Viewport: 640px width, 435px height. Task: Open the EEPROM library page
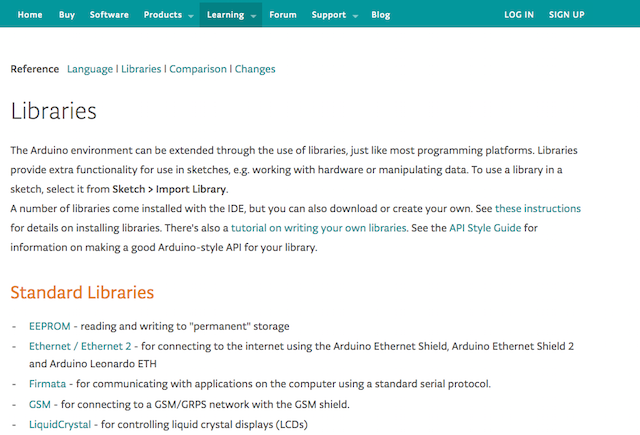[50, 326]
